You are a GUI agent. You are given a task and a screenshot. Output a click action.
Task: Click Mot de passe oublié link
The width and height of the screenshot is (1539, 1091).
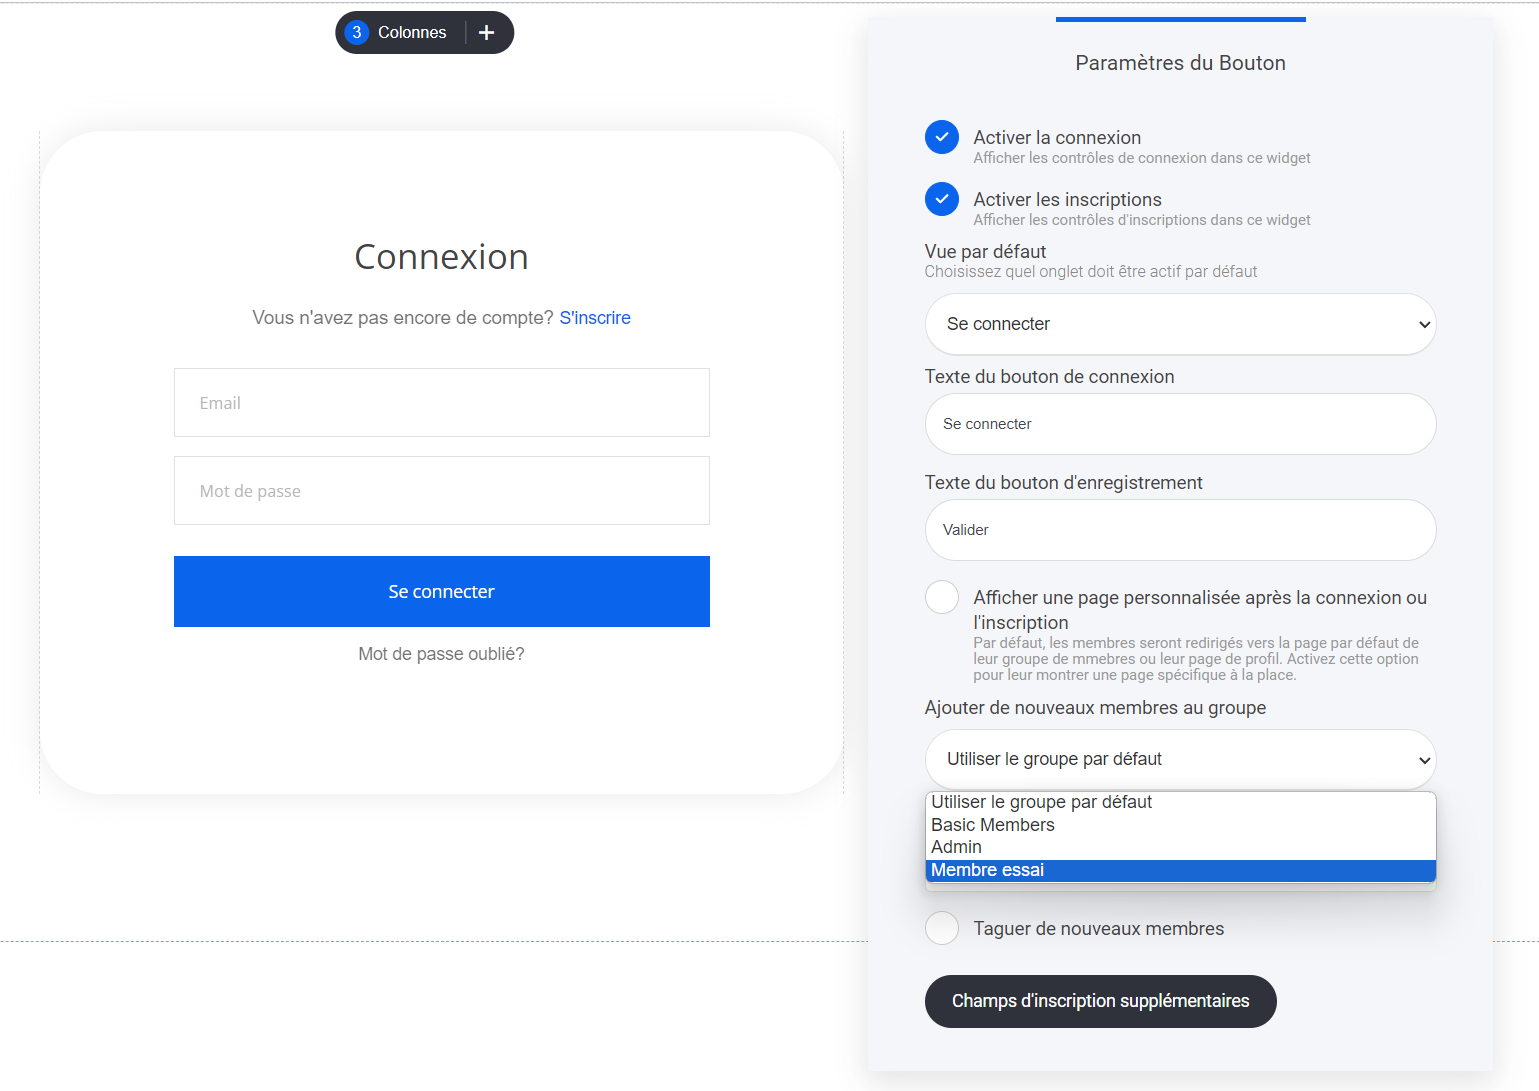pos(441,654)
